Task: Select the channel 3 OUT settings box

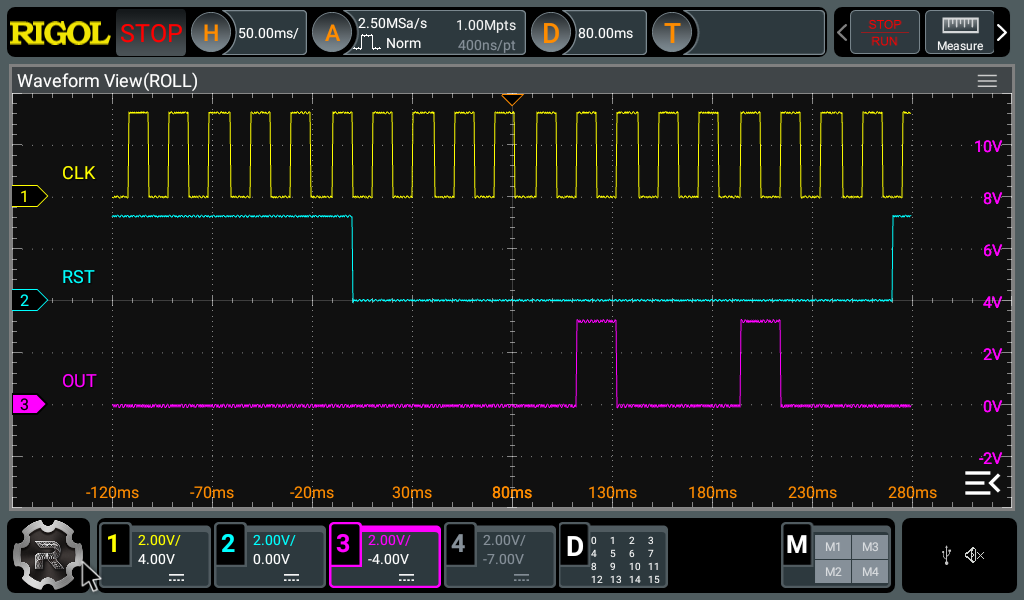Action: [x=385, y=556]
